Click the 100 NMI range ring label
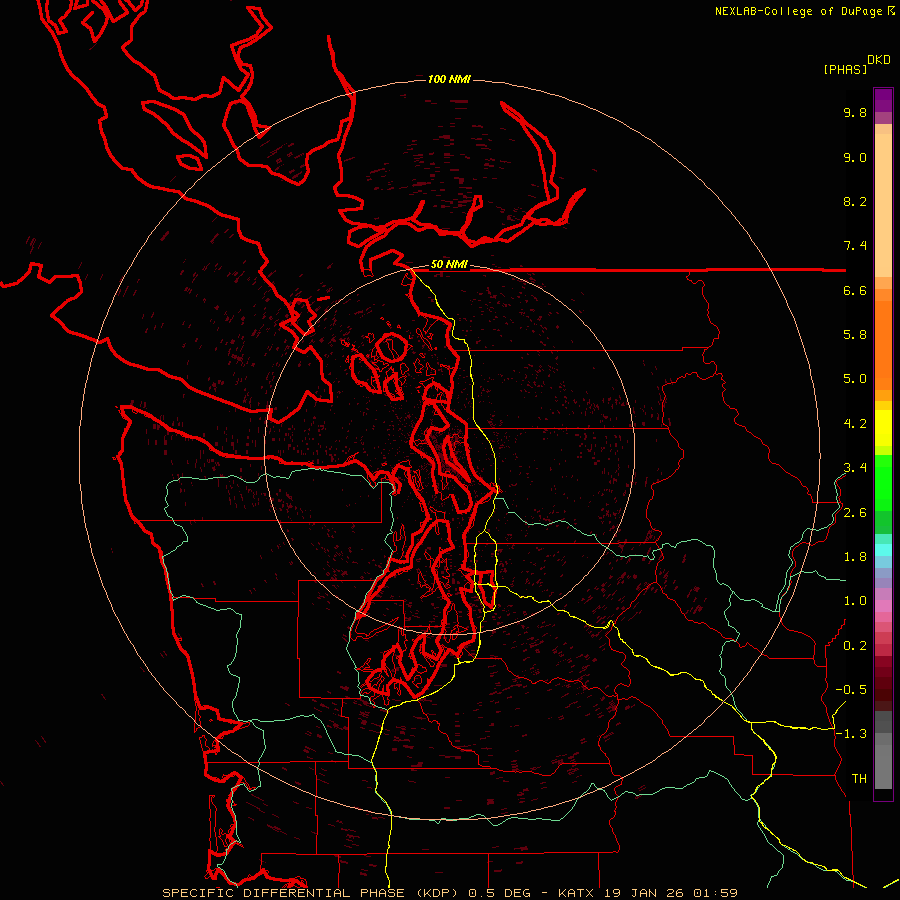Image resolution: width=900 pixels, height=900 pixels. click(x=449, y=79)
